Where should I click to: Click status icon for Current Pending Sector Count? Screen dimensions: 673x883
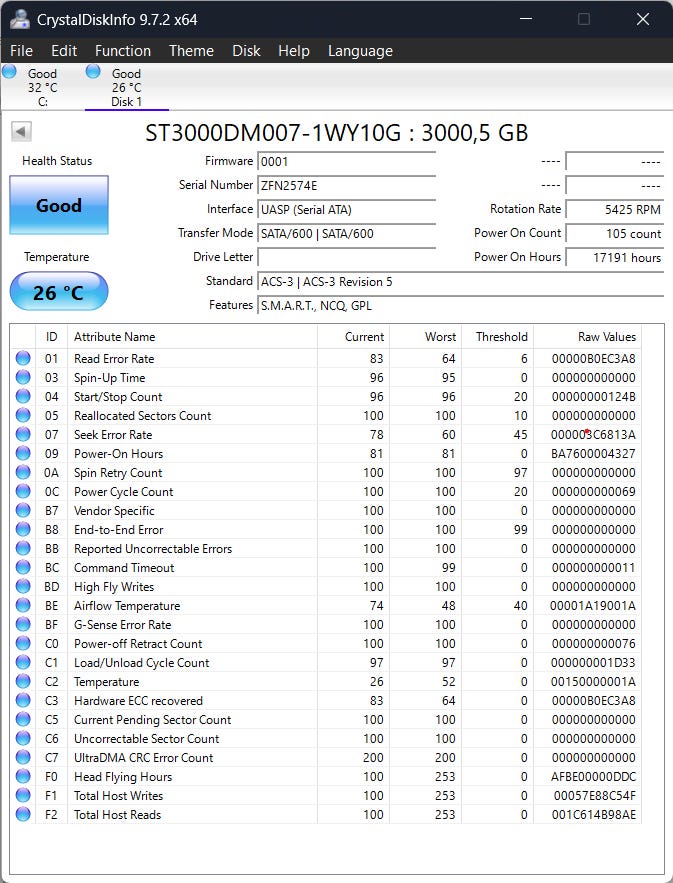(23, 720)
